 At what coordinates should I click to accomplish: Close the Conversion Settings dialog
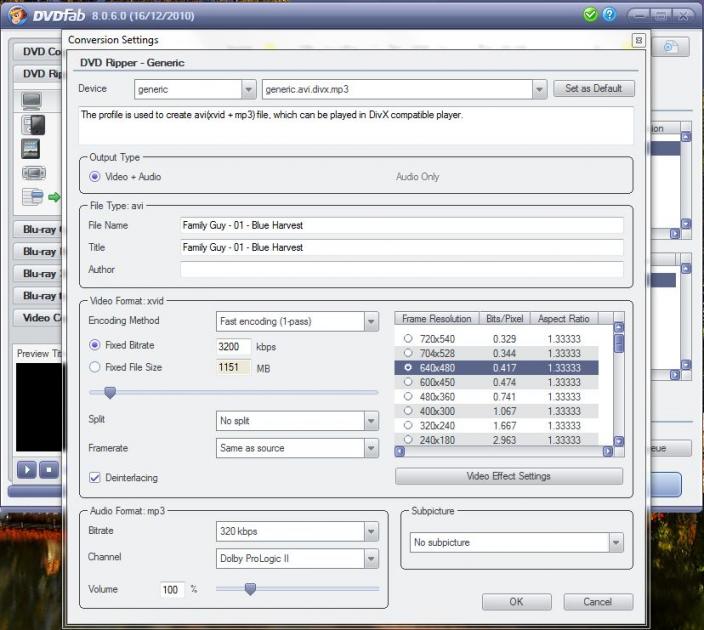tap(639, 41)
